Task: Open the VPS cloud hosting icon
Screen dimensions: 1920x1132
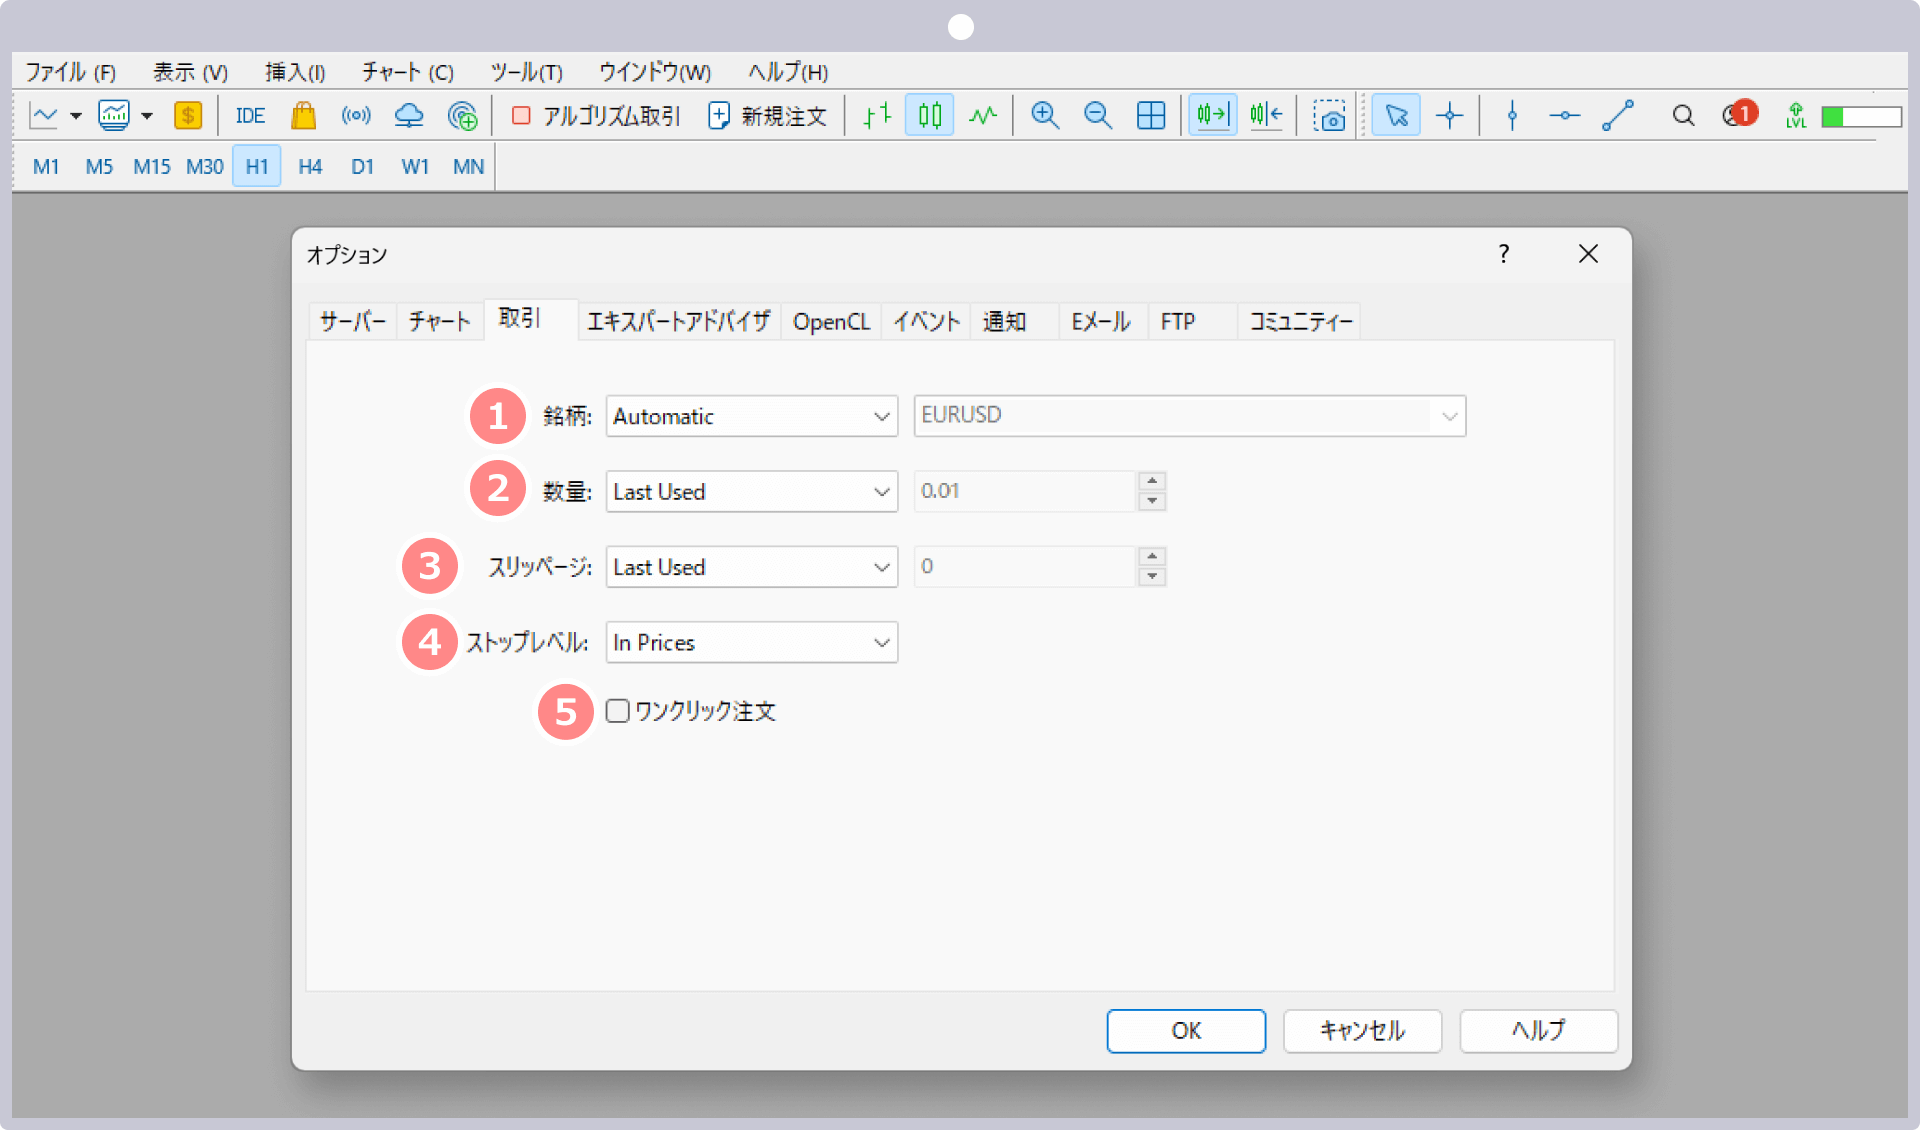Action: coord(409,116)
